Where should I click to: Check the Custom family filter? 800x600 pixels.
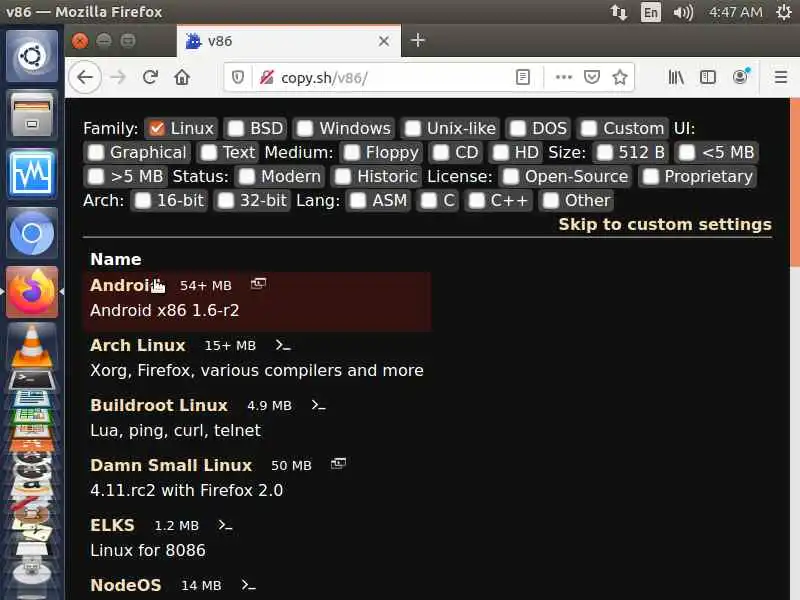tap(589, 128)
